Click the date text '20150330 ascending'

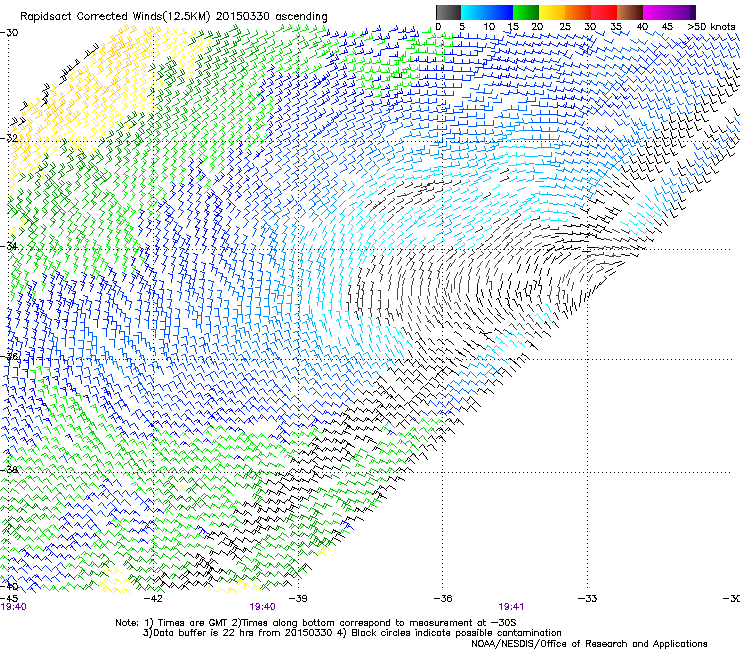pyautogui.click(x=272, y=17)
